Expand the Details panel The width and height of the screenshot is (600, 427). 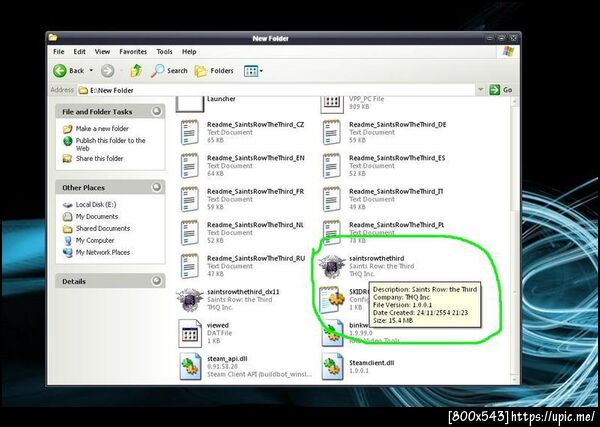157,281
